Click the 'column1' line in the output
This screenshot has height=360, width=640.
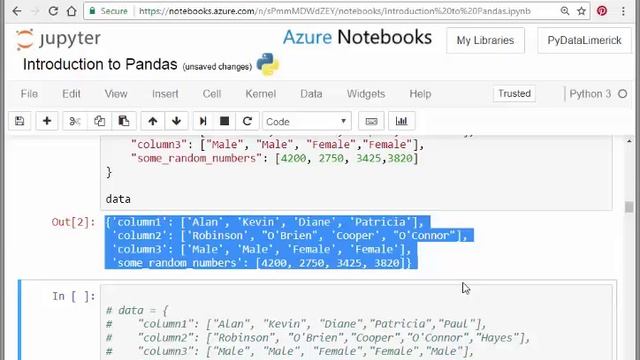point(264,222)
